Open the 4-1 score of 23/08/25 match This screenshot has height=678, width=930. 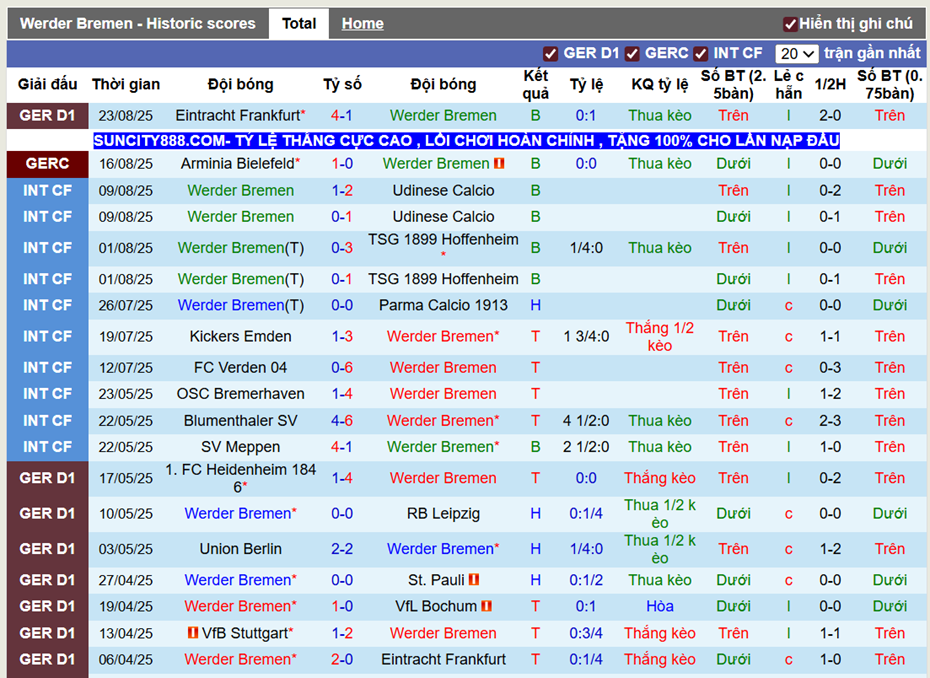[342, 116]
